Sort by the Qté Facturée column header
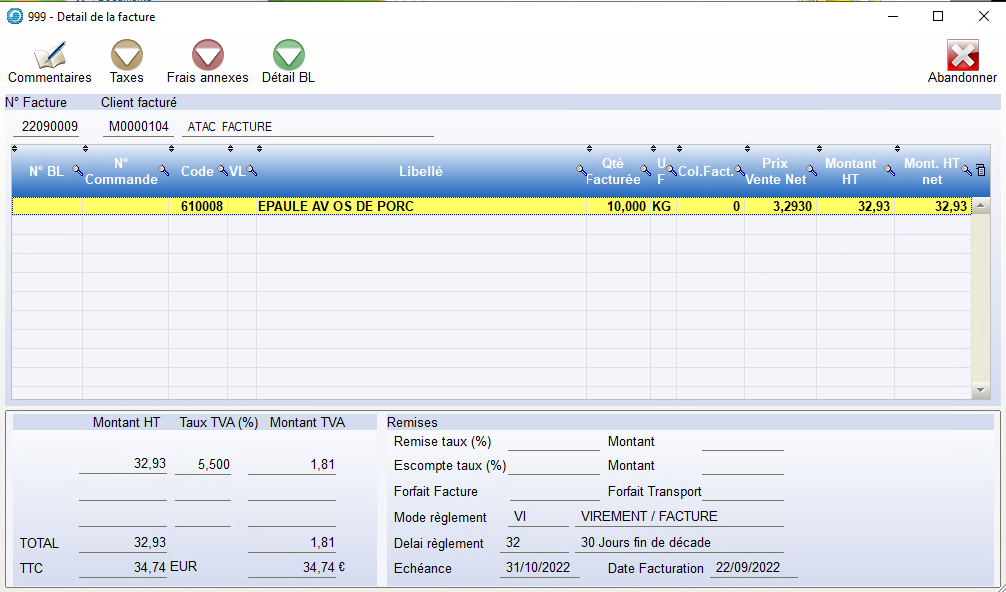1006x592 pixels. click(612, 171)
